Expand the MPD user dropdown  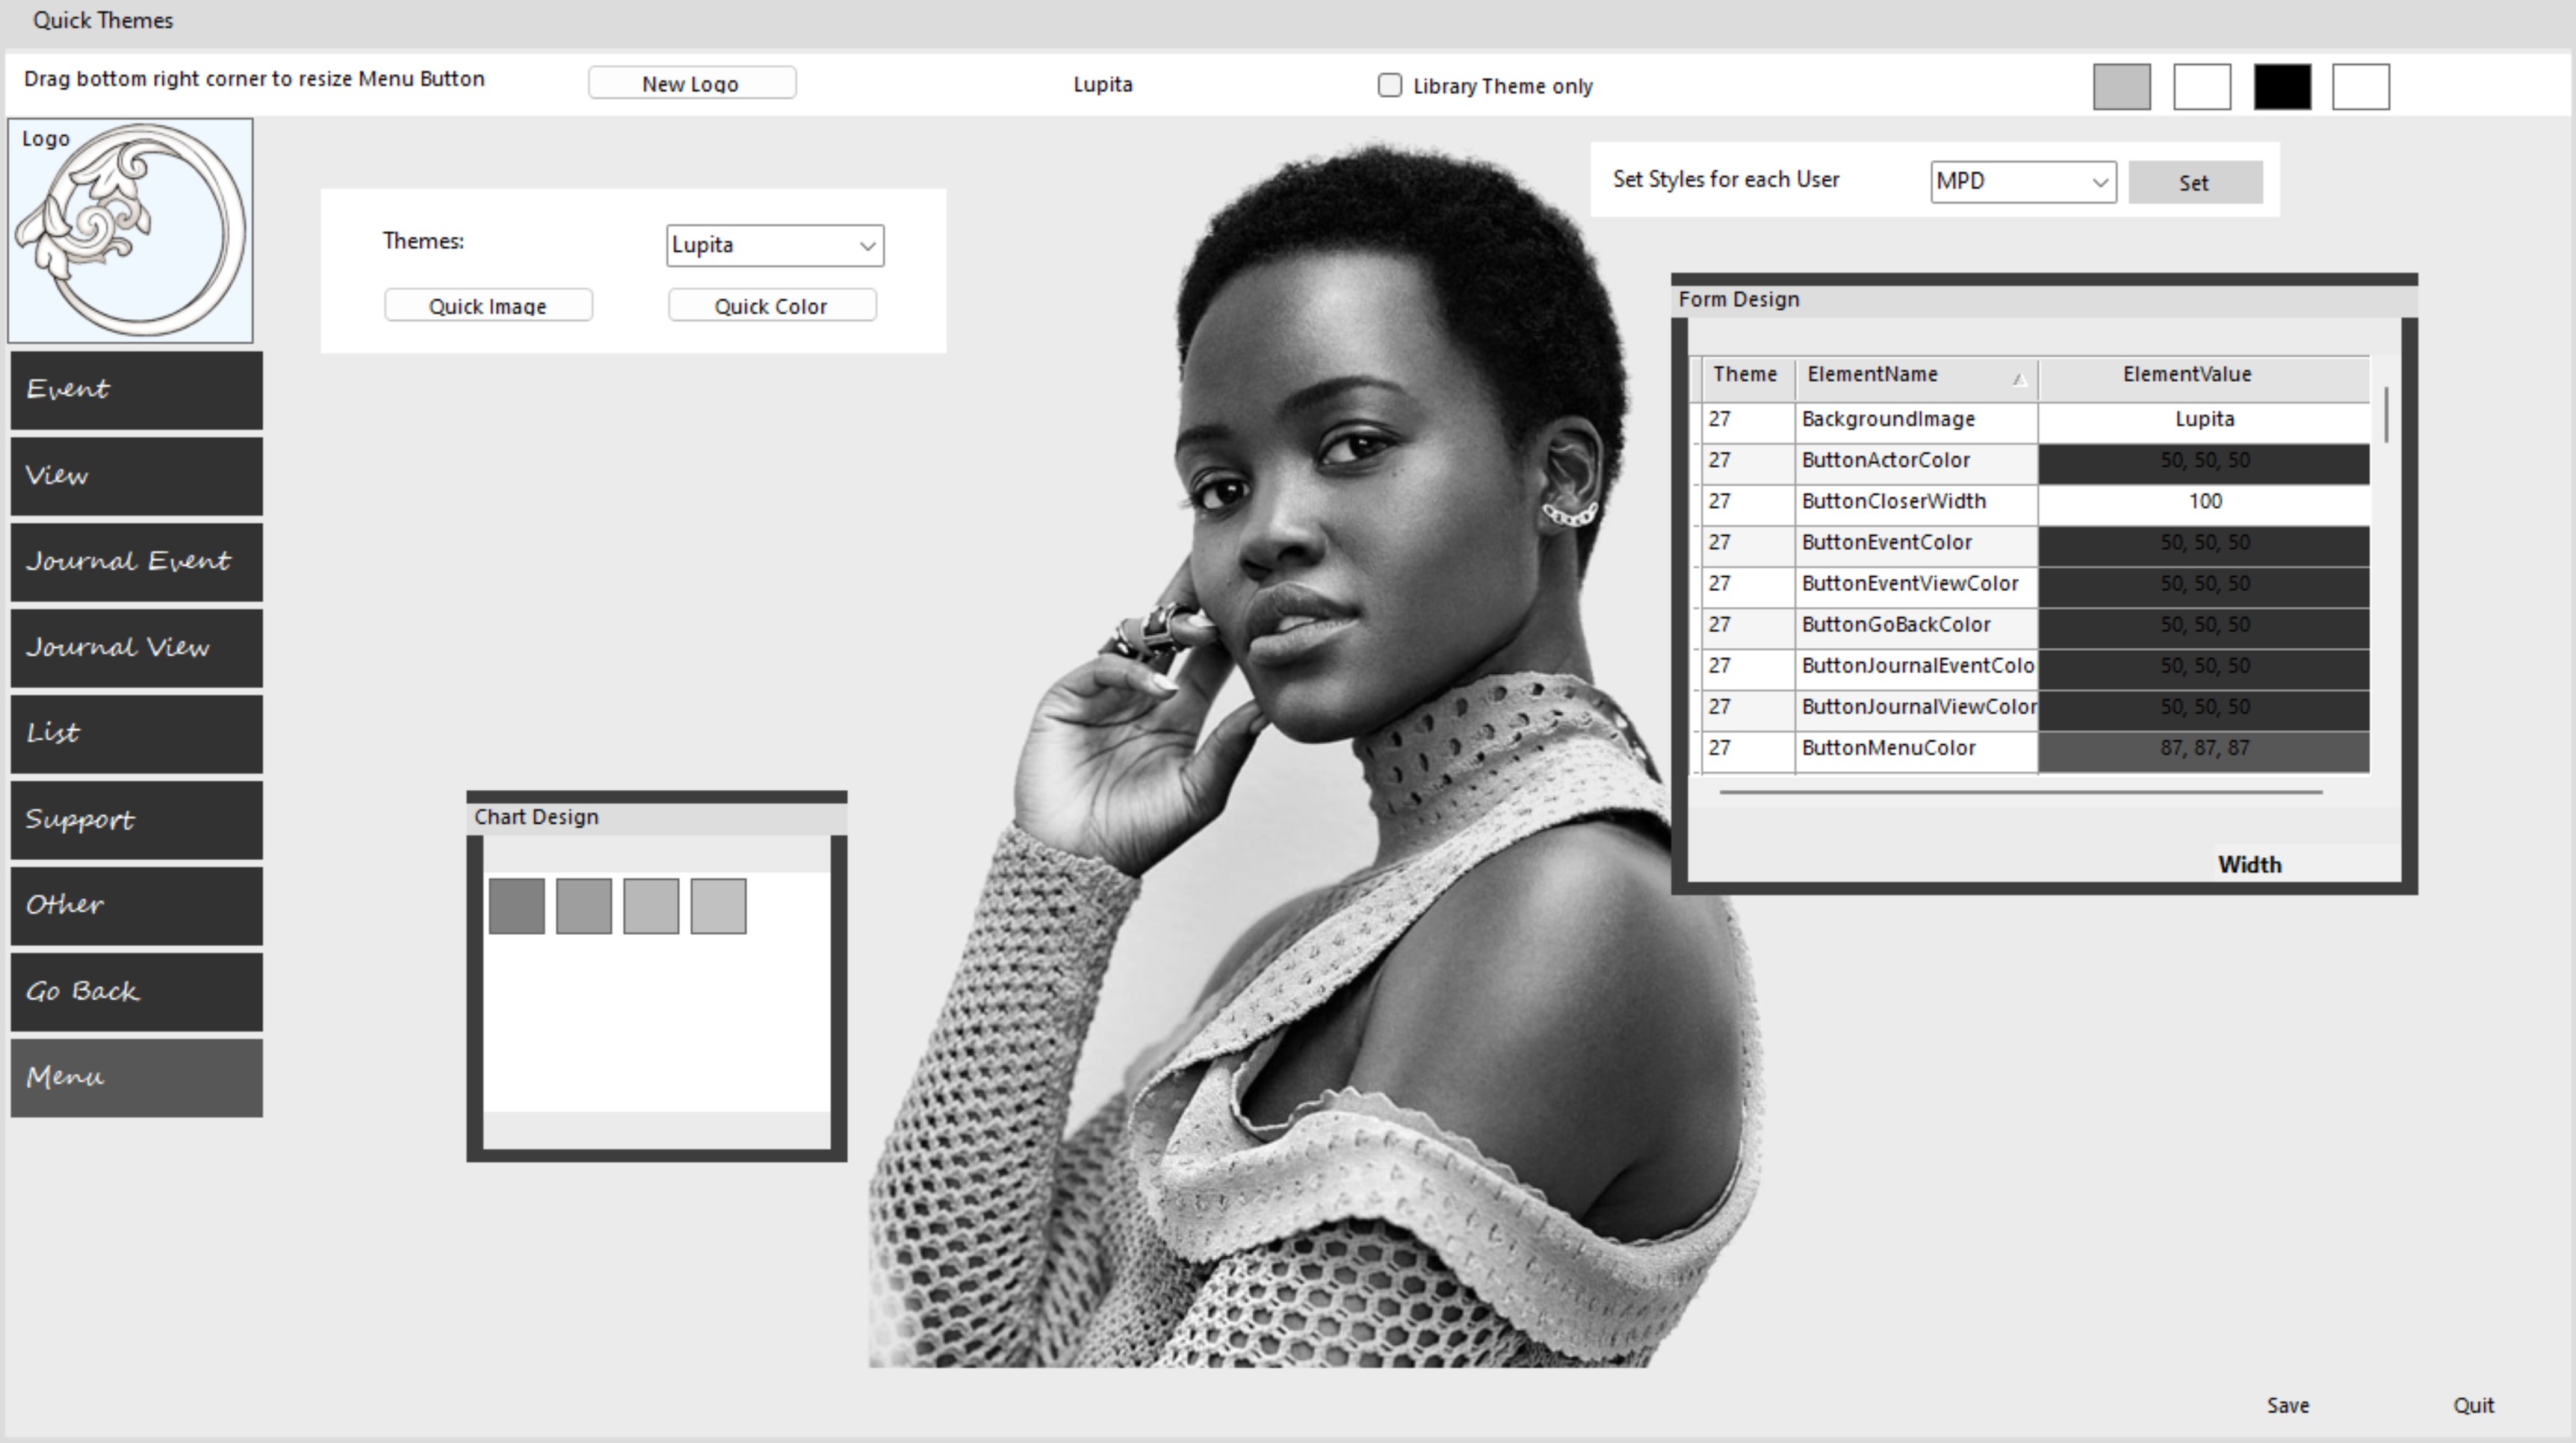click(2099, 182)
